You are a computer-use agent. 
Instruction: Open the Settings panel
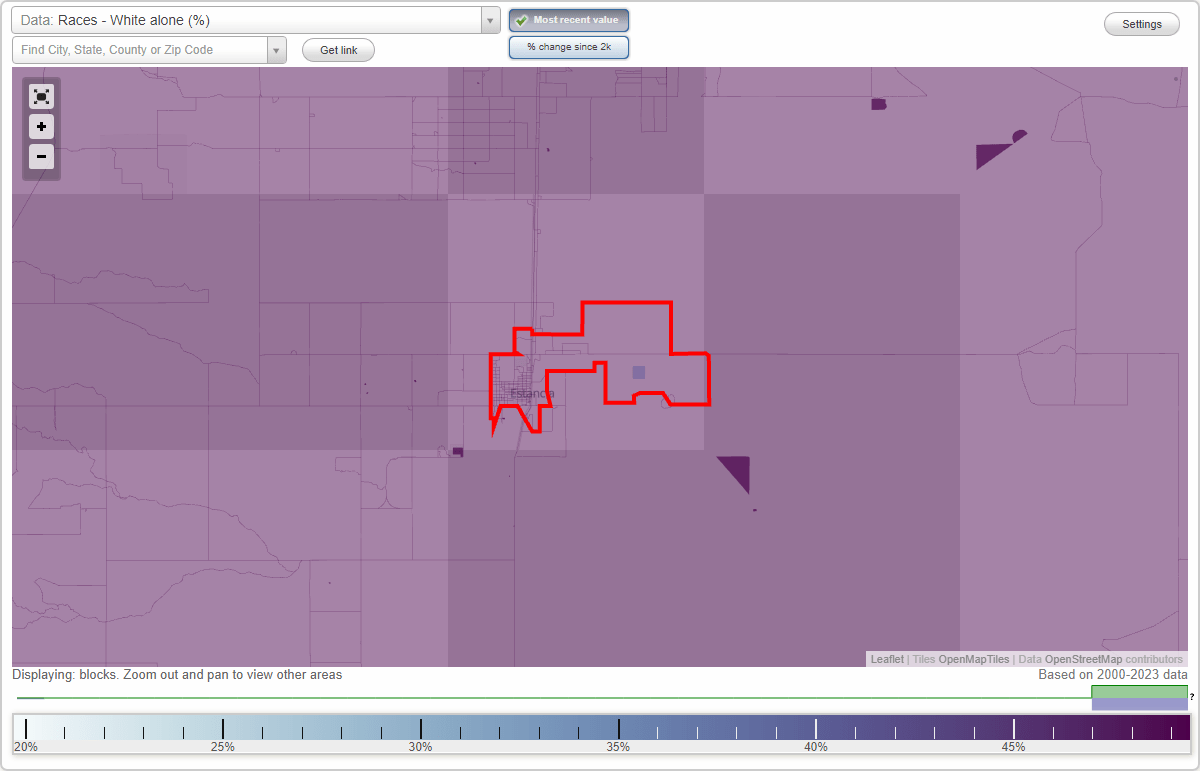(1141, 23)
